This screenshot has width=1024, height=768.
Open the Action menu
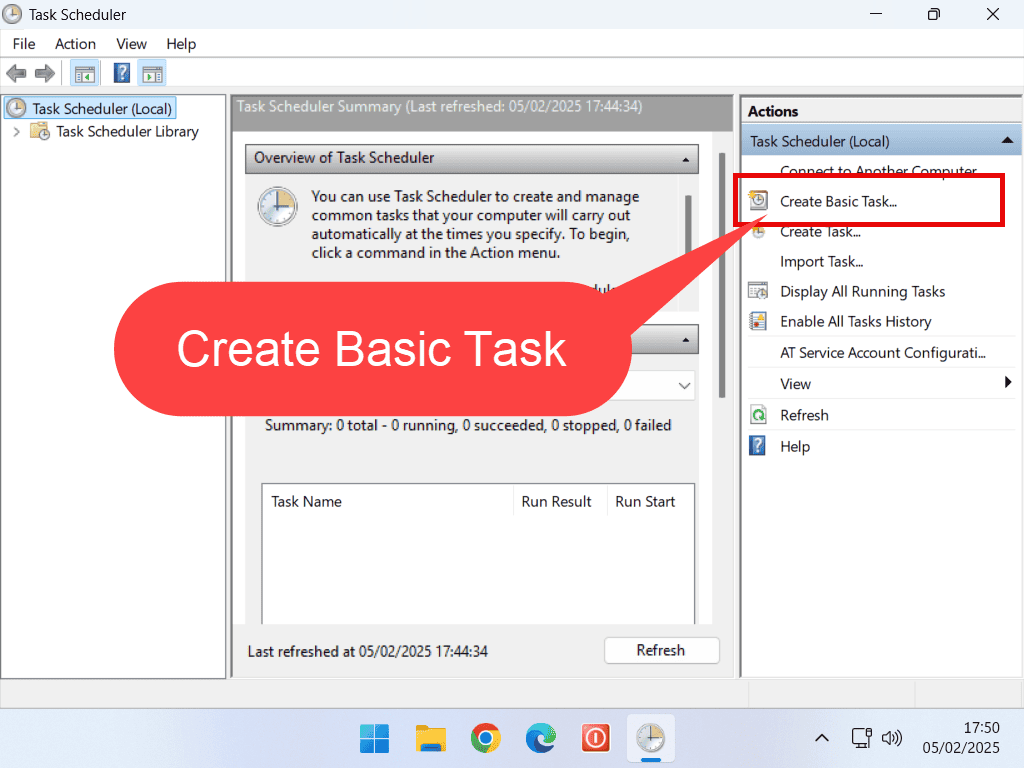tap(75, 44)
